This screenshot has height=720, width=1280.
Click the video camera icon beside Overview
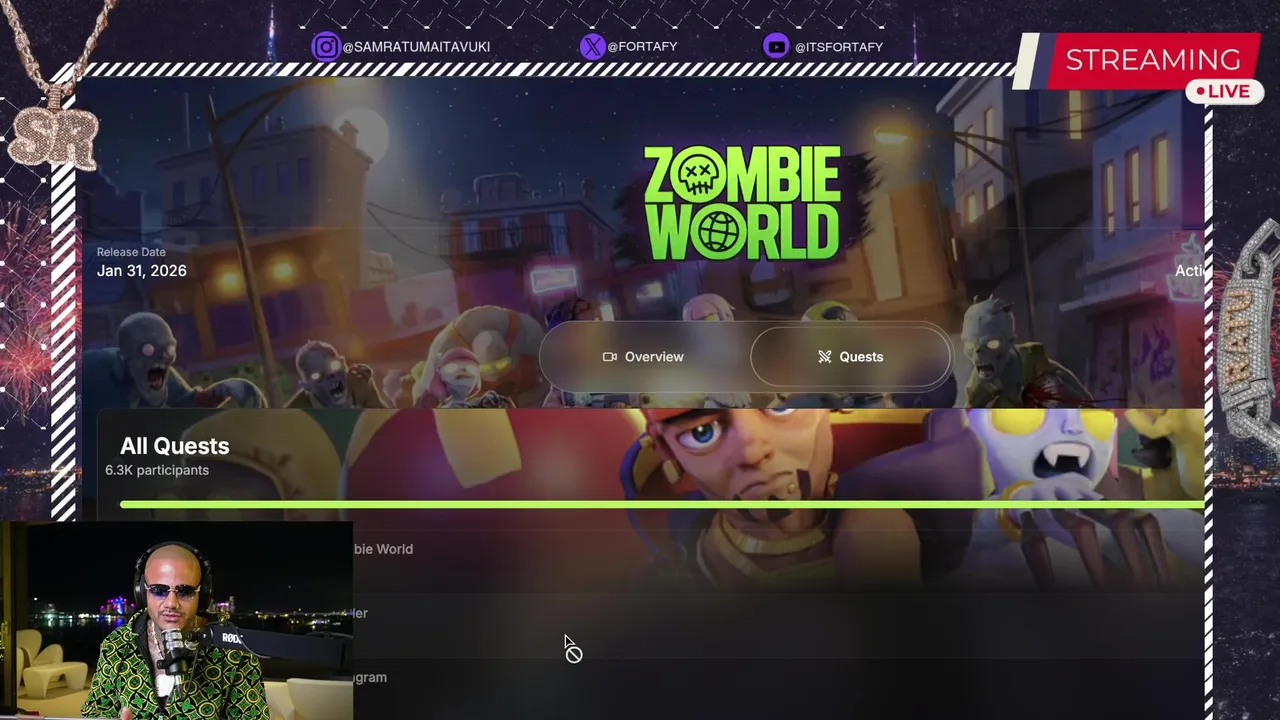pyautogui.click(x=610, y=357)
